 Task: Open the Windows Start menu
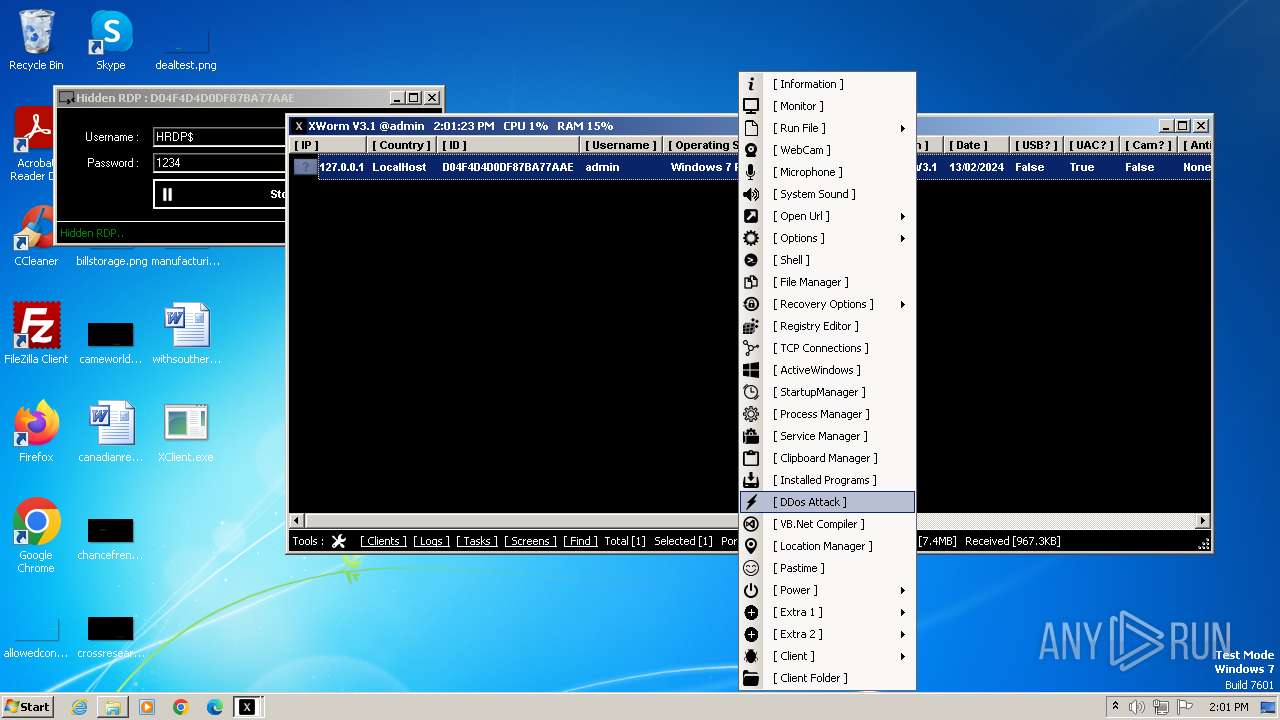tap(27, 706)
